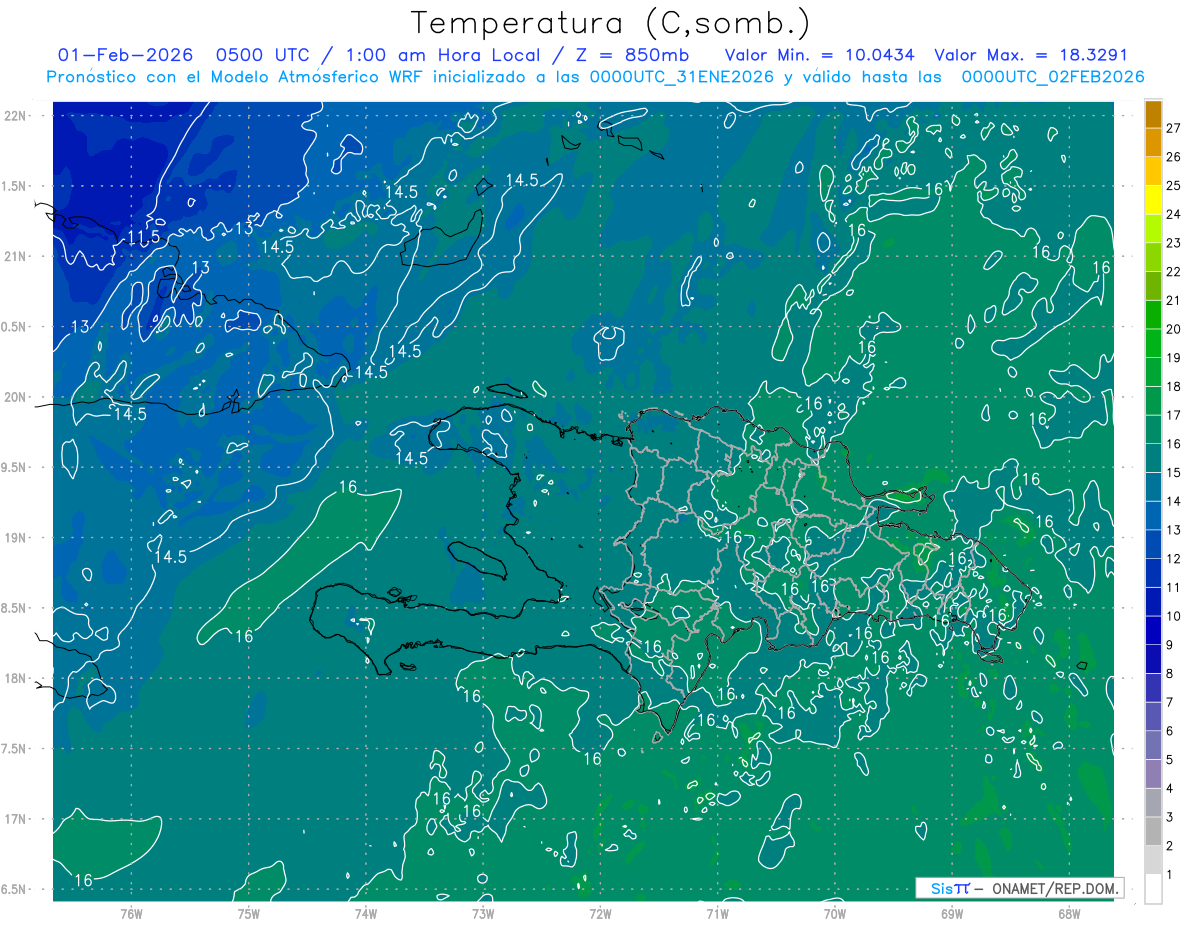Click the '9.5N' latitude axis label
1200x927 pixels.
[15, 467]
